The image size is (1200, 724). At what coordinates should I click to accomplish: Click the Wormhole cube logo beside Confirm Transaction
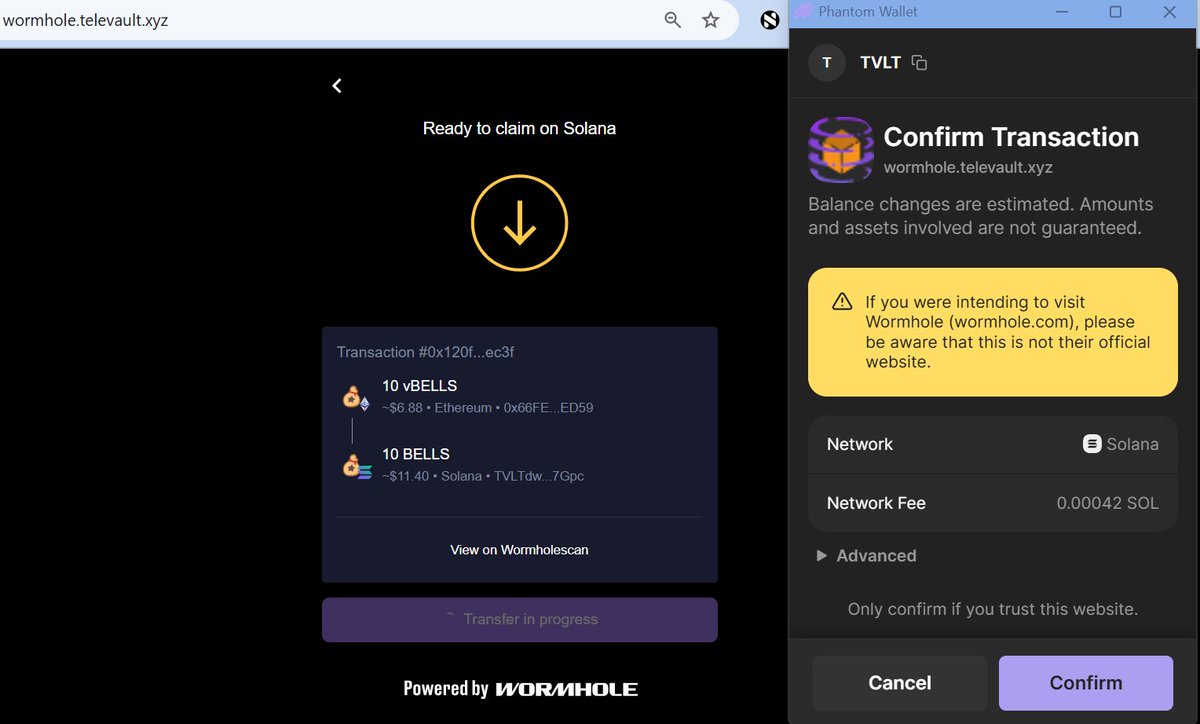pos(840,150)
